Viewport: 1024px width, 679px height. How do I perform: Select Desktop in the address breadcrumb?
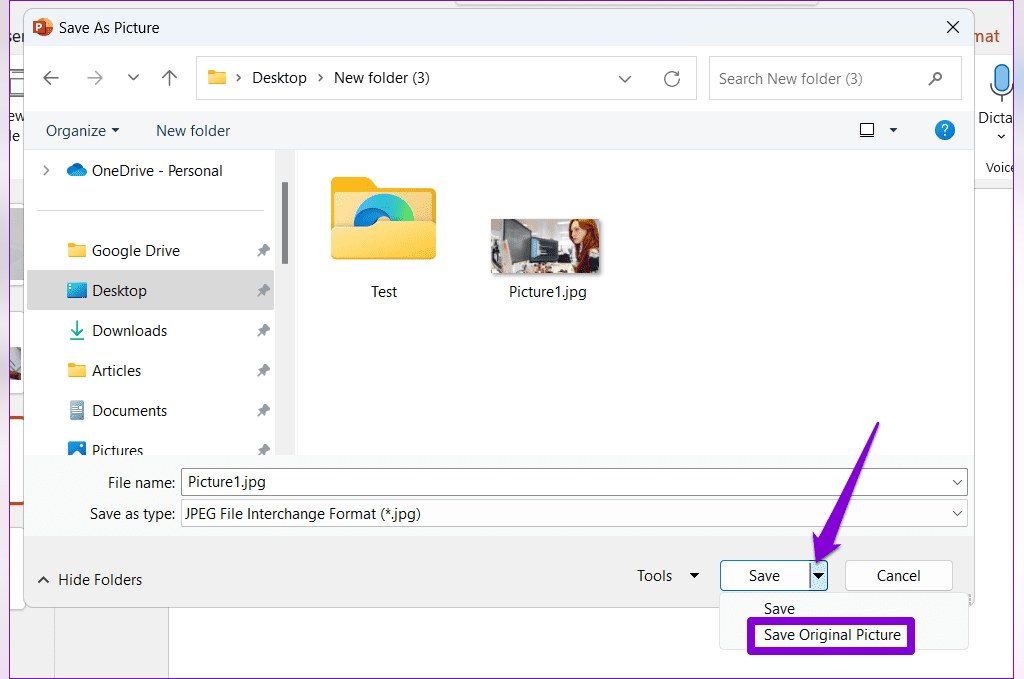click(x=280, y=78)
